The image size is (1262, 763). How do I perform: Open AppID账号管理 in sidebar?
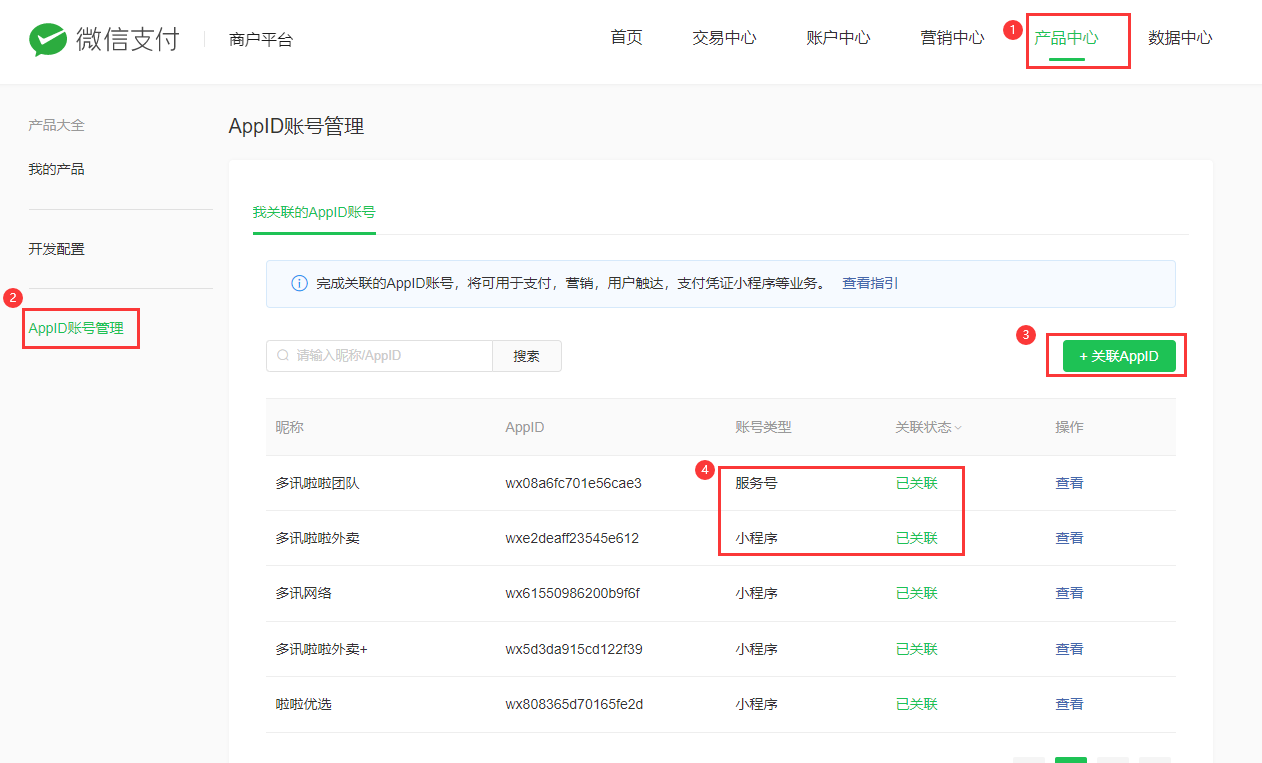[76, 328]
